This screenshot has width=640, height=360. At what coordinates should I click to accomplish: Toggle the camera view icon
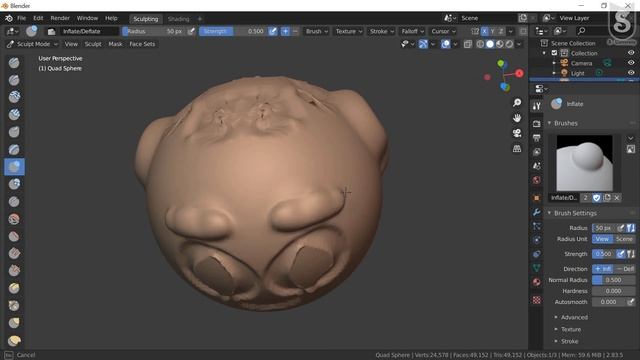coord(517,133)
